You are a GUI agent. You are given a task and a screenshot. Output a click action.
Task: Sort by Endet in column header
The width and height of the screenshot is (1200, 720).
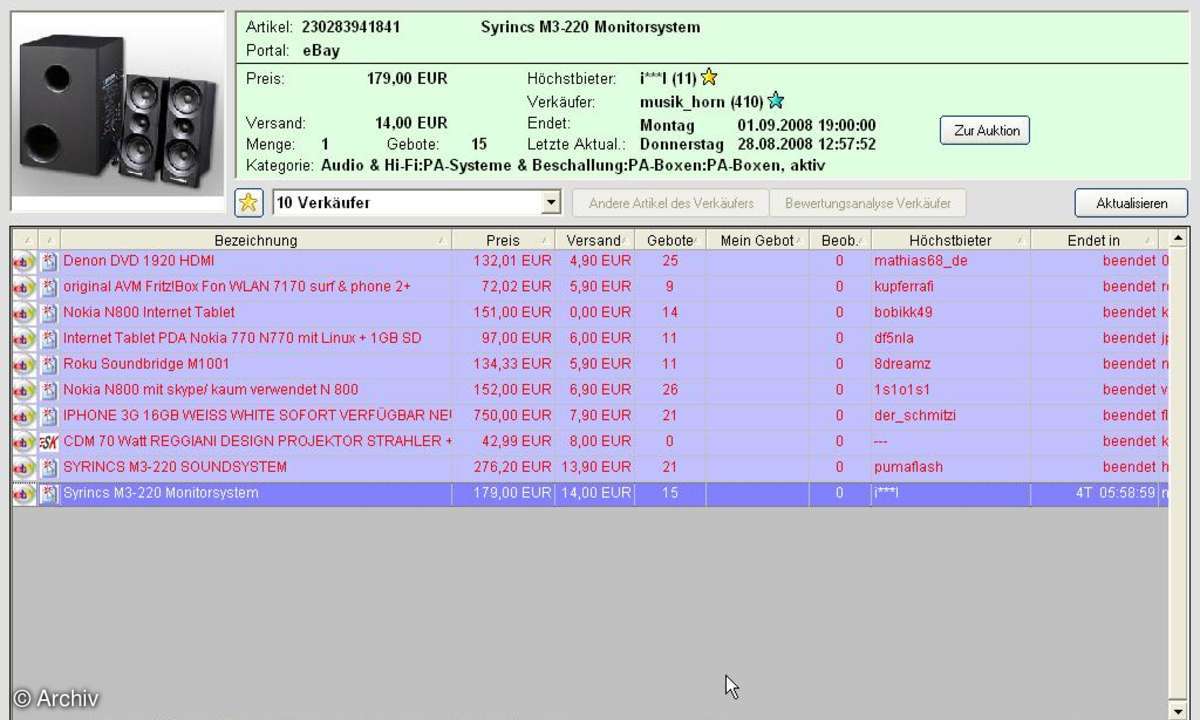point(1094,240)
